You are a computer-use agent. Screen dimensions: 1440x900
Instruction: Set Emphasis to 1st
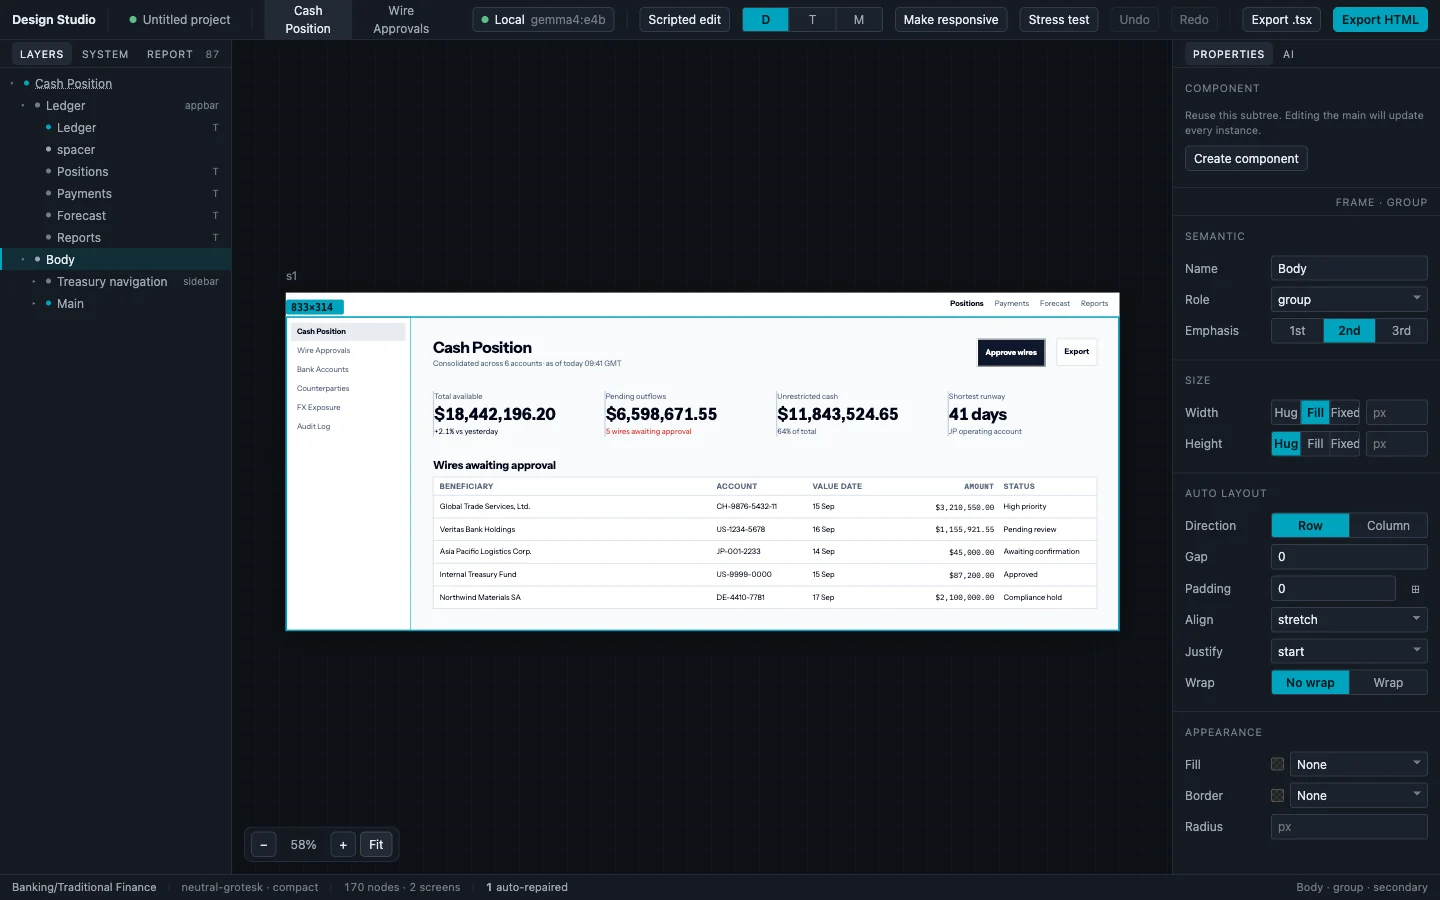click(x=1297, y=331)
